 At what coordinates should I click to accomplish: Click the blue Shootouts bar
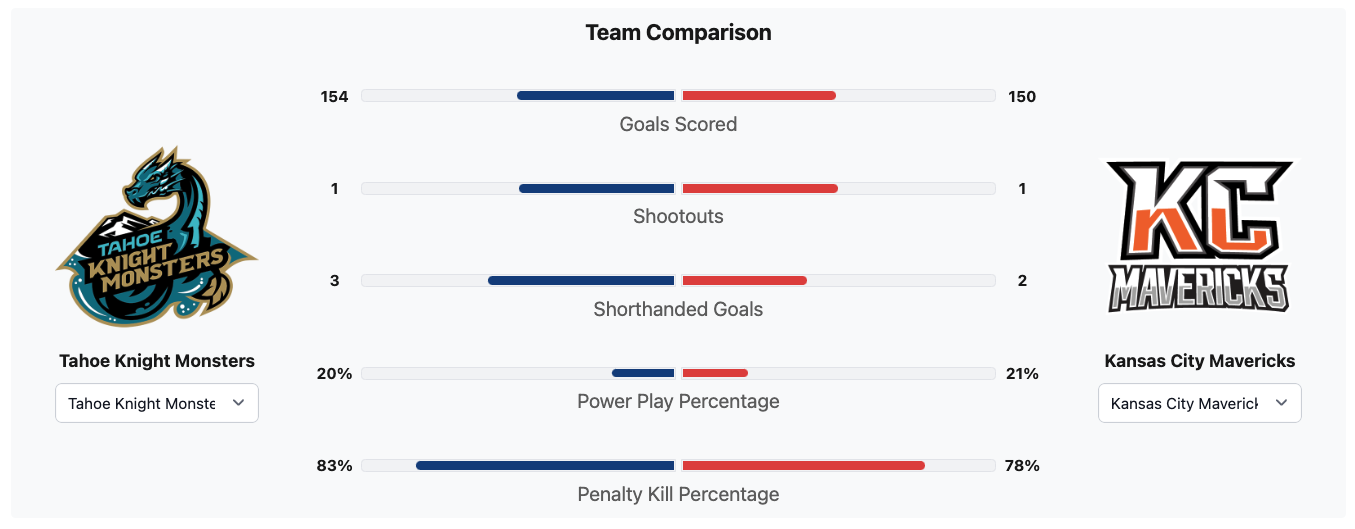pos(597,188)
